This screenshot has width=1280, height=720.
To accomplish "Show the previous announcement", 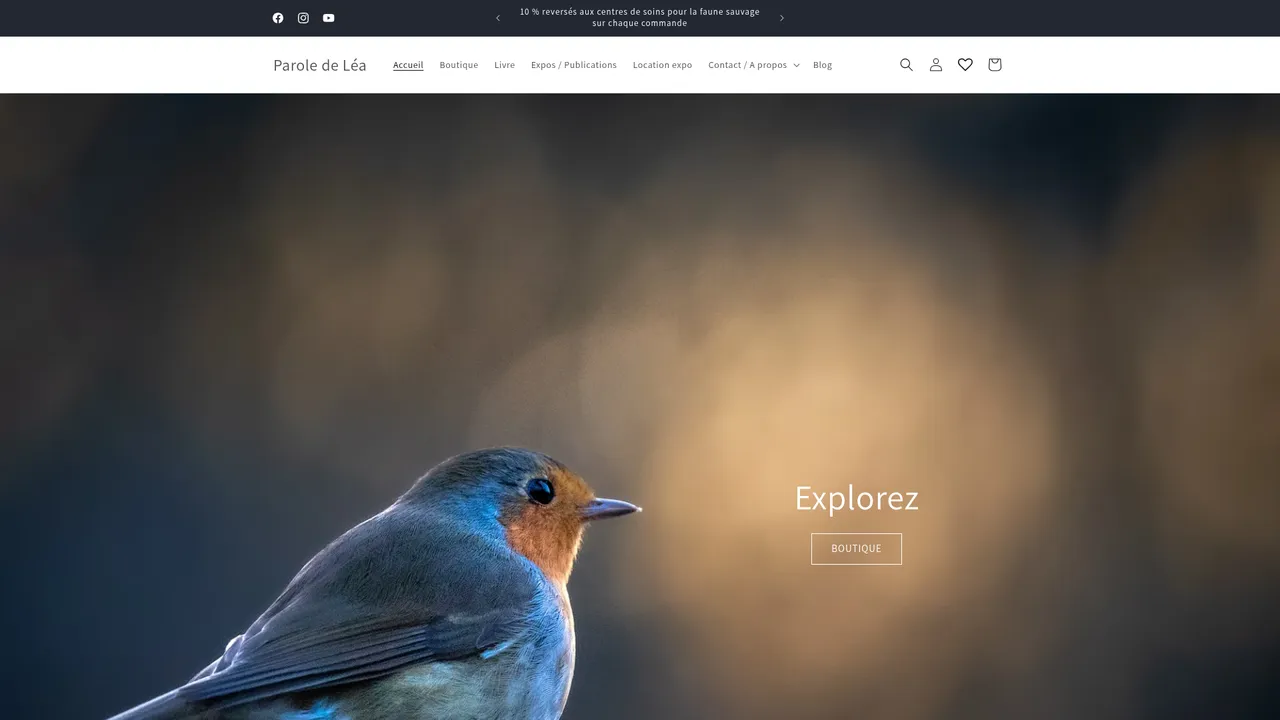I will (x=498, y=18).
